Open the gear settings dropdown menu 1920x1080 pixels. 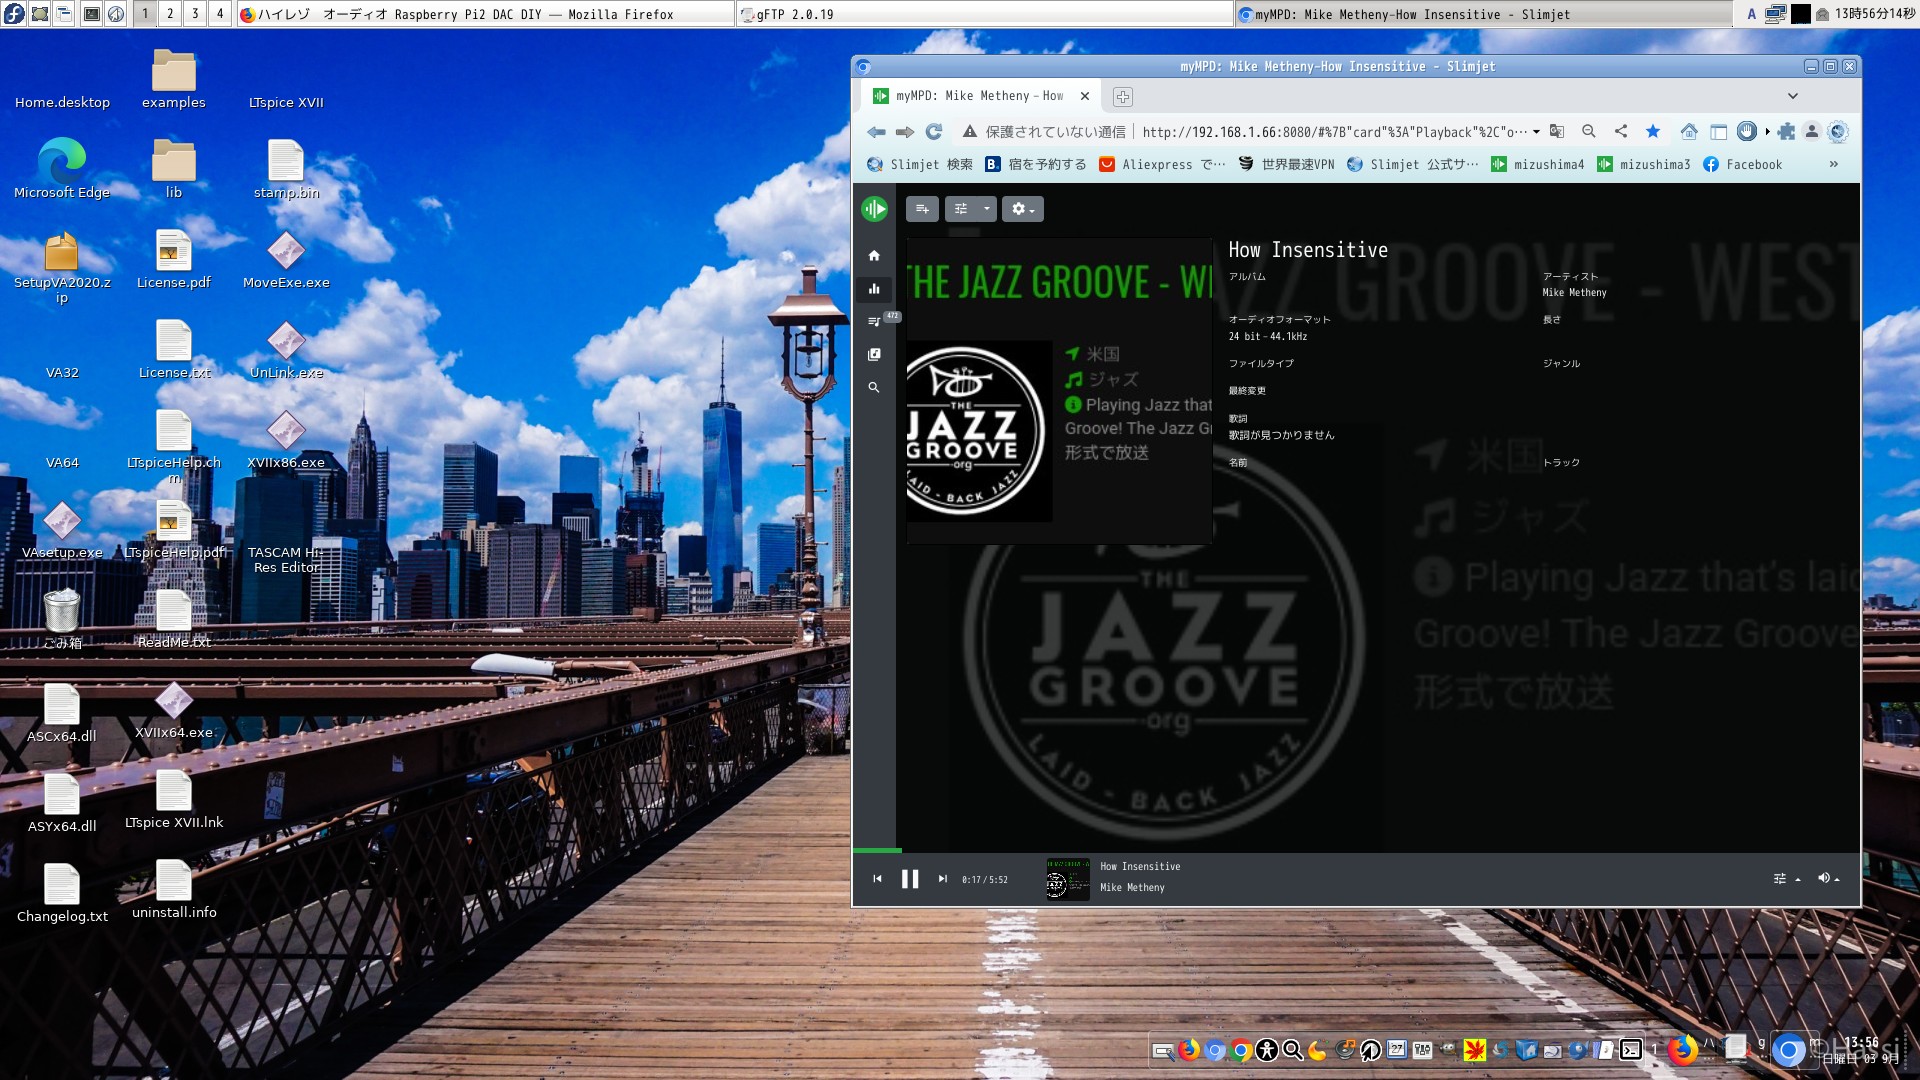[x=1022, y=209]
